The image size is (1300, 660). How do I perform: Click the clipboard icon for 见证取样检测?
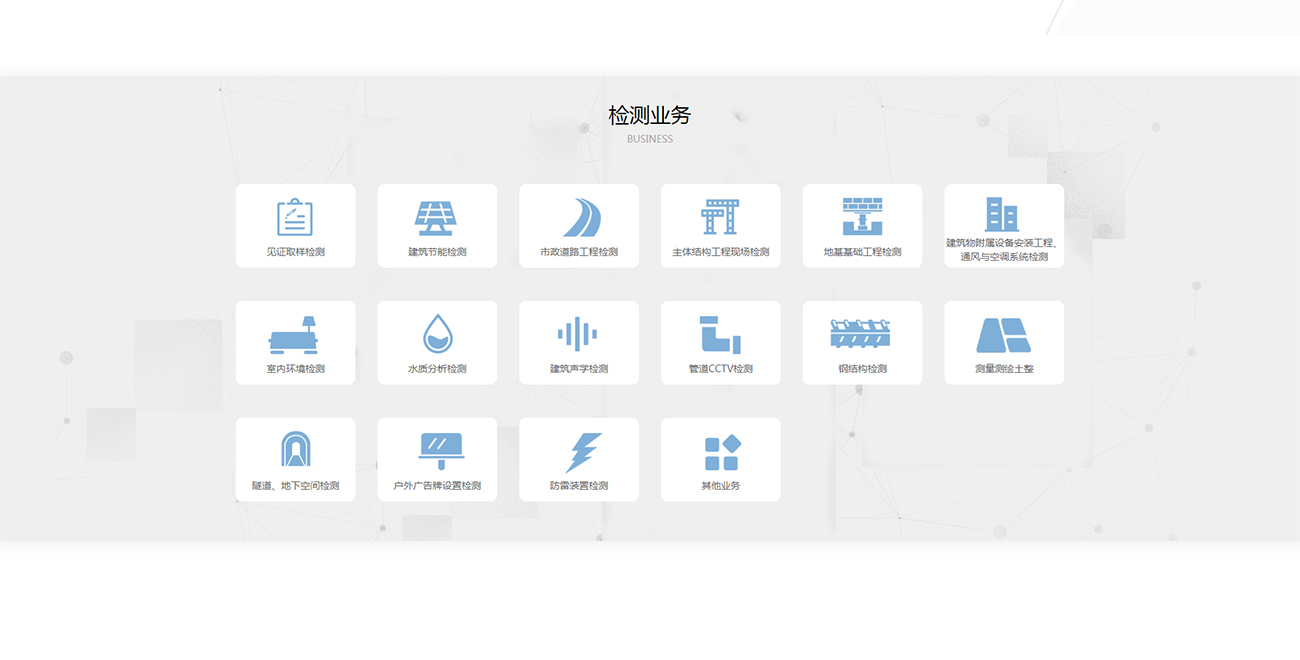click(295, 217)
